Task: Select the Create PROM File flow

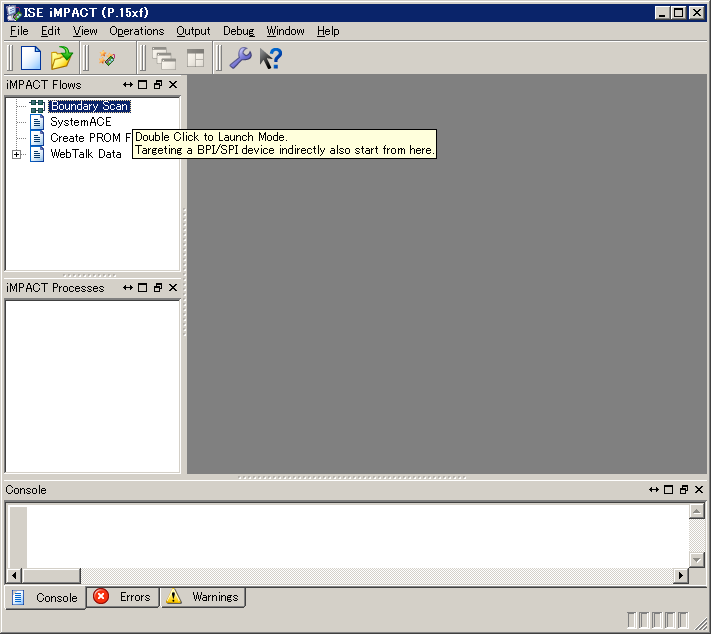Action: coord(90,138)
